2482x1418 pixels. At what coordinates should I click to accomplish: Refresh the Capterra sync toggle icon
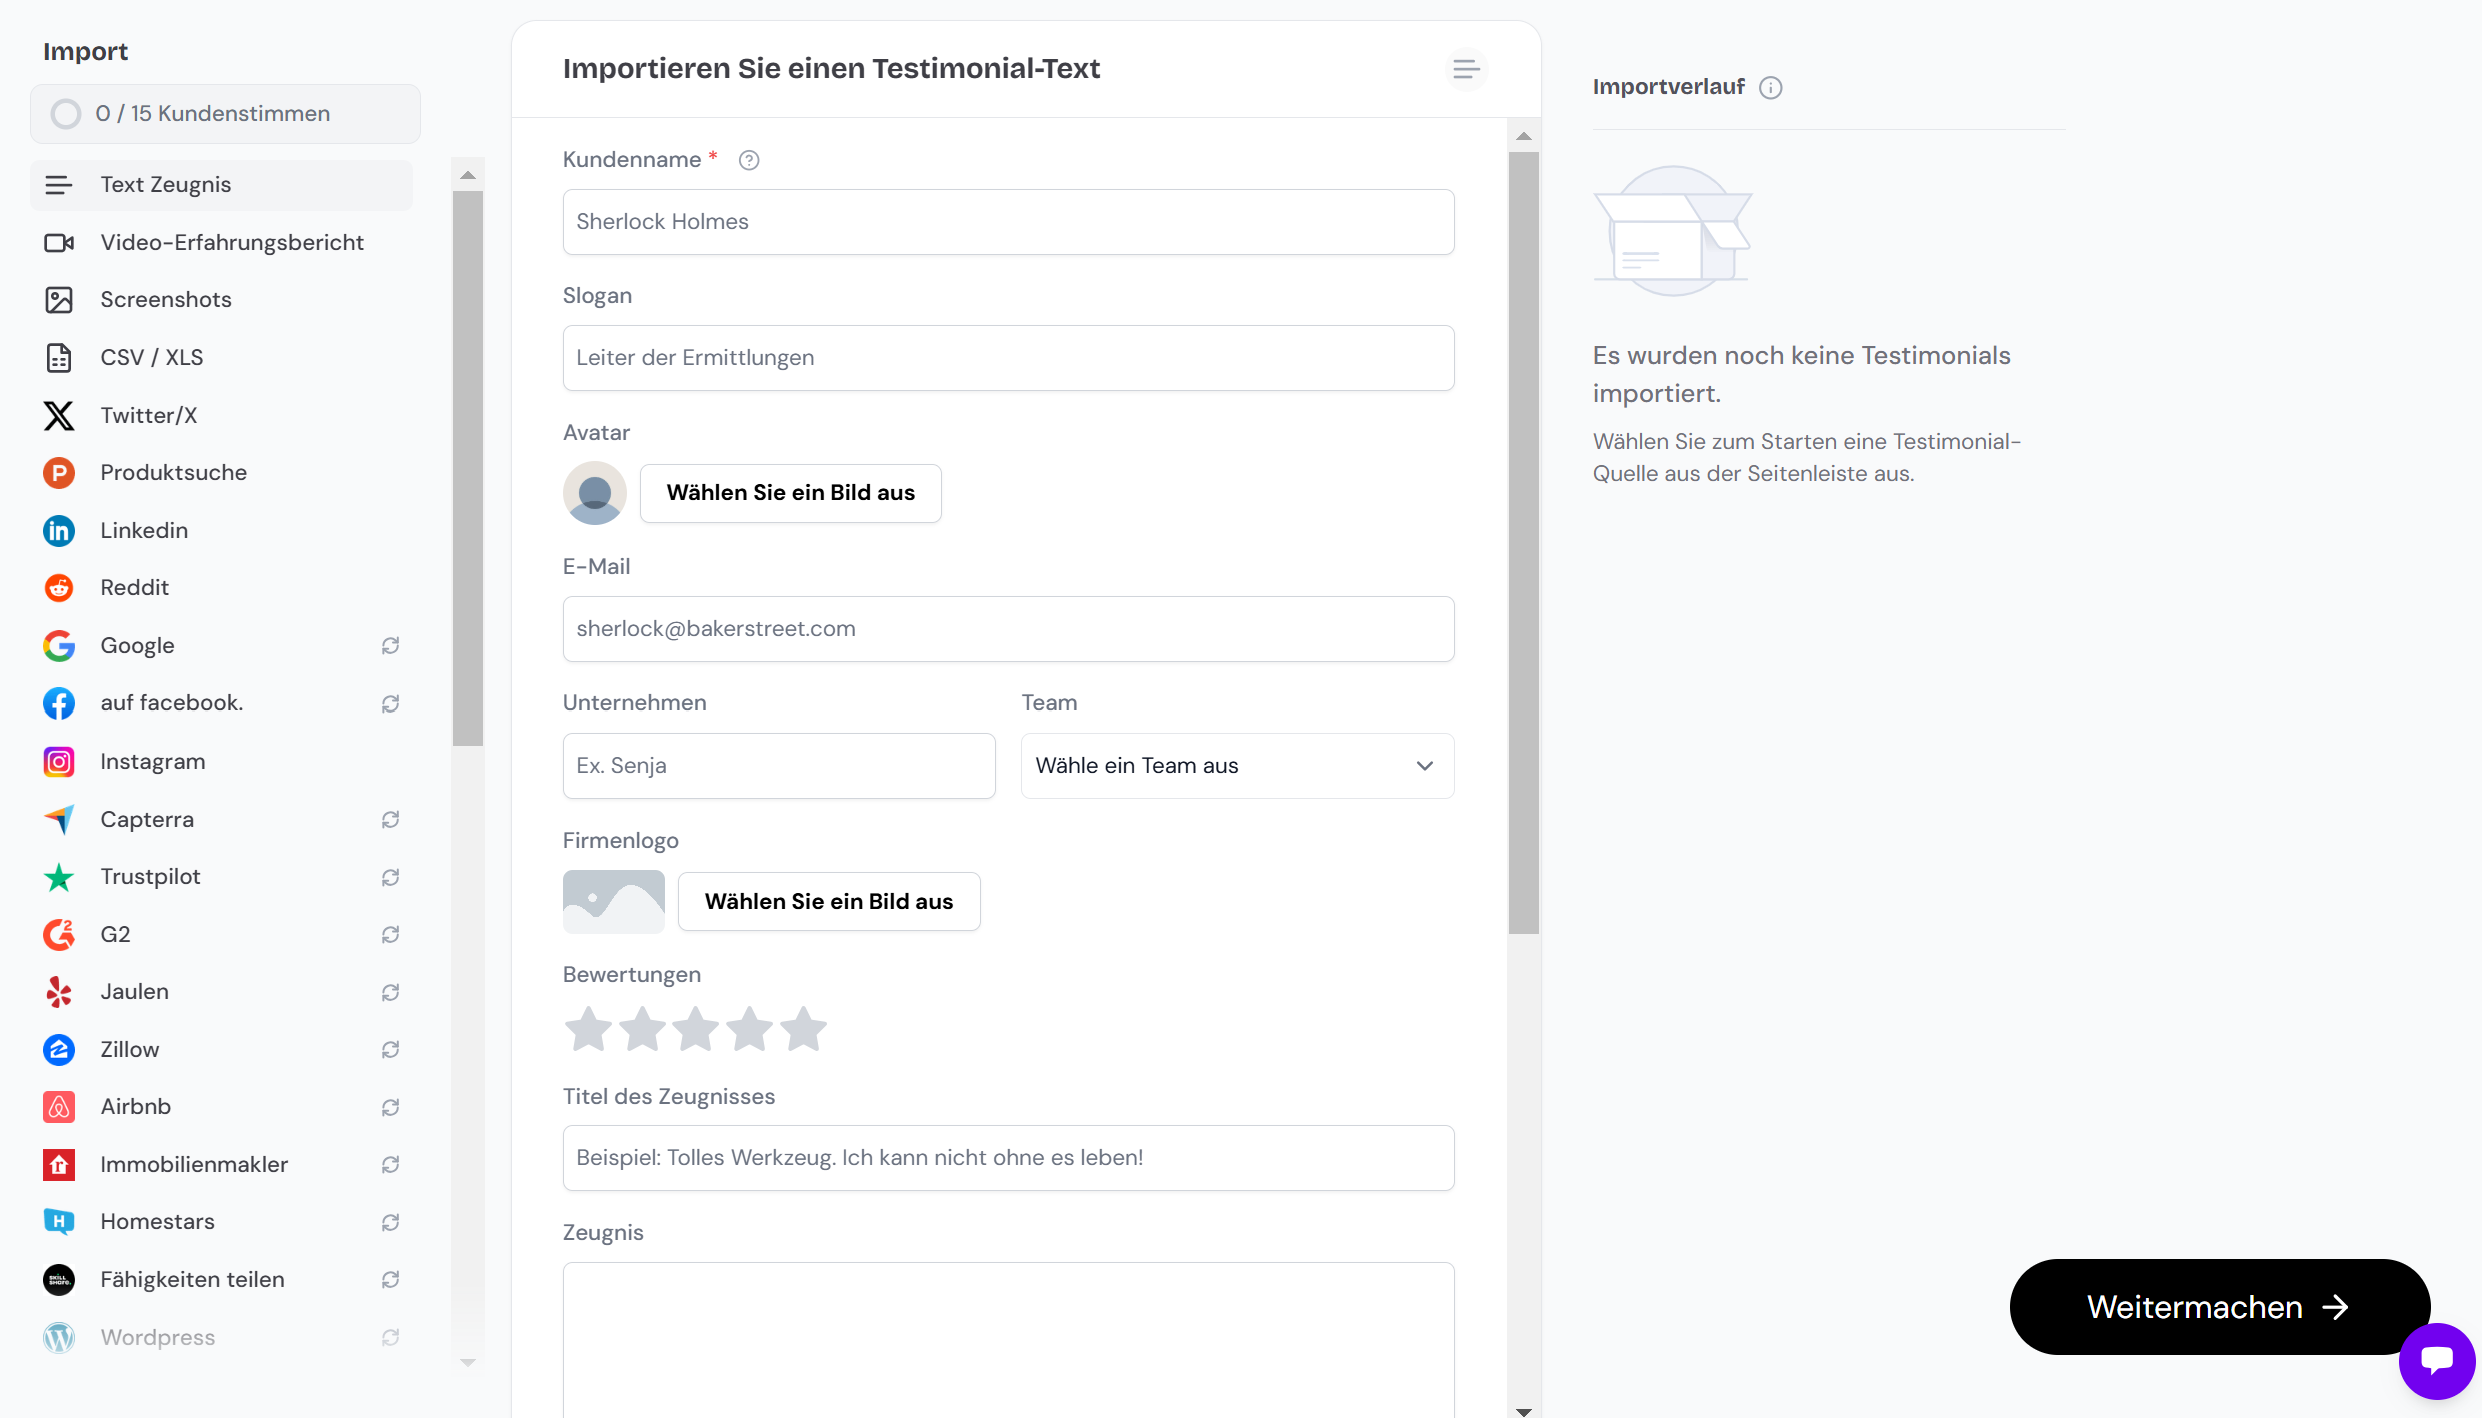pyautogui.click(x=391, y=820)
